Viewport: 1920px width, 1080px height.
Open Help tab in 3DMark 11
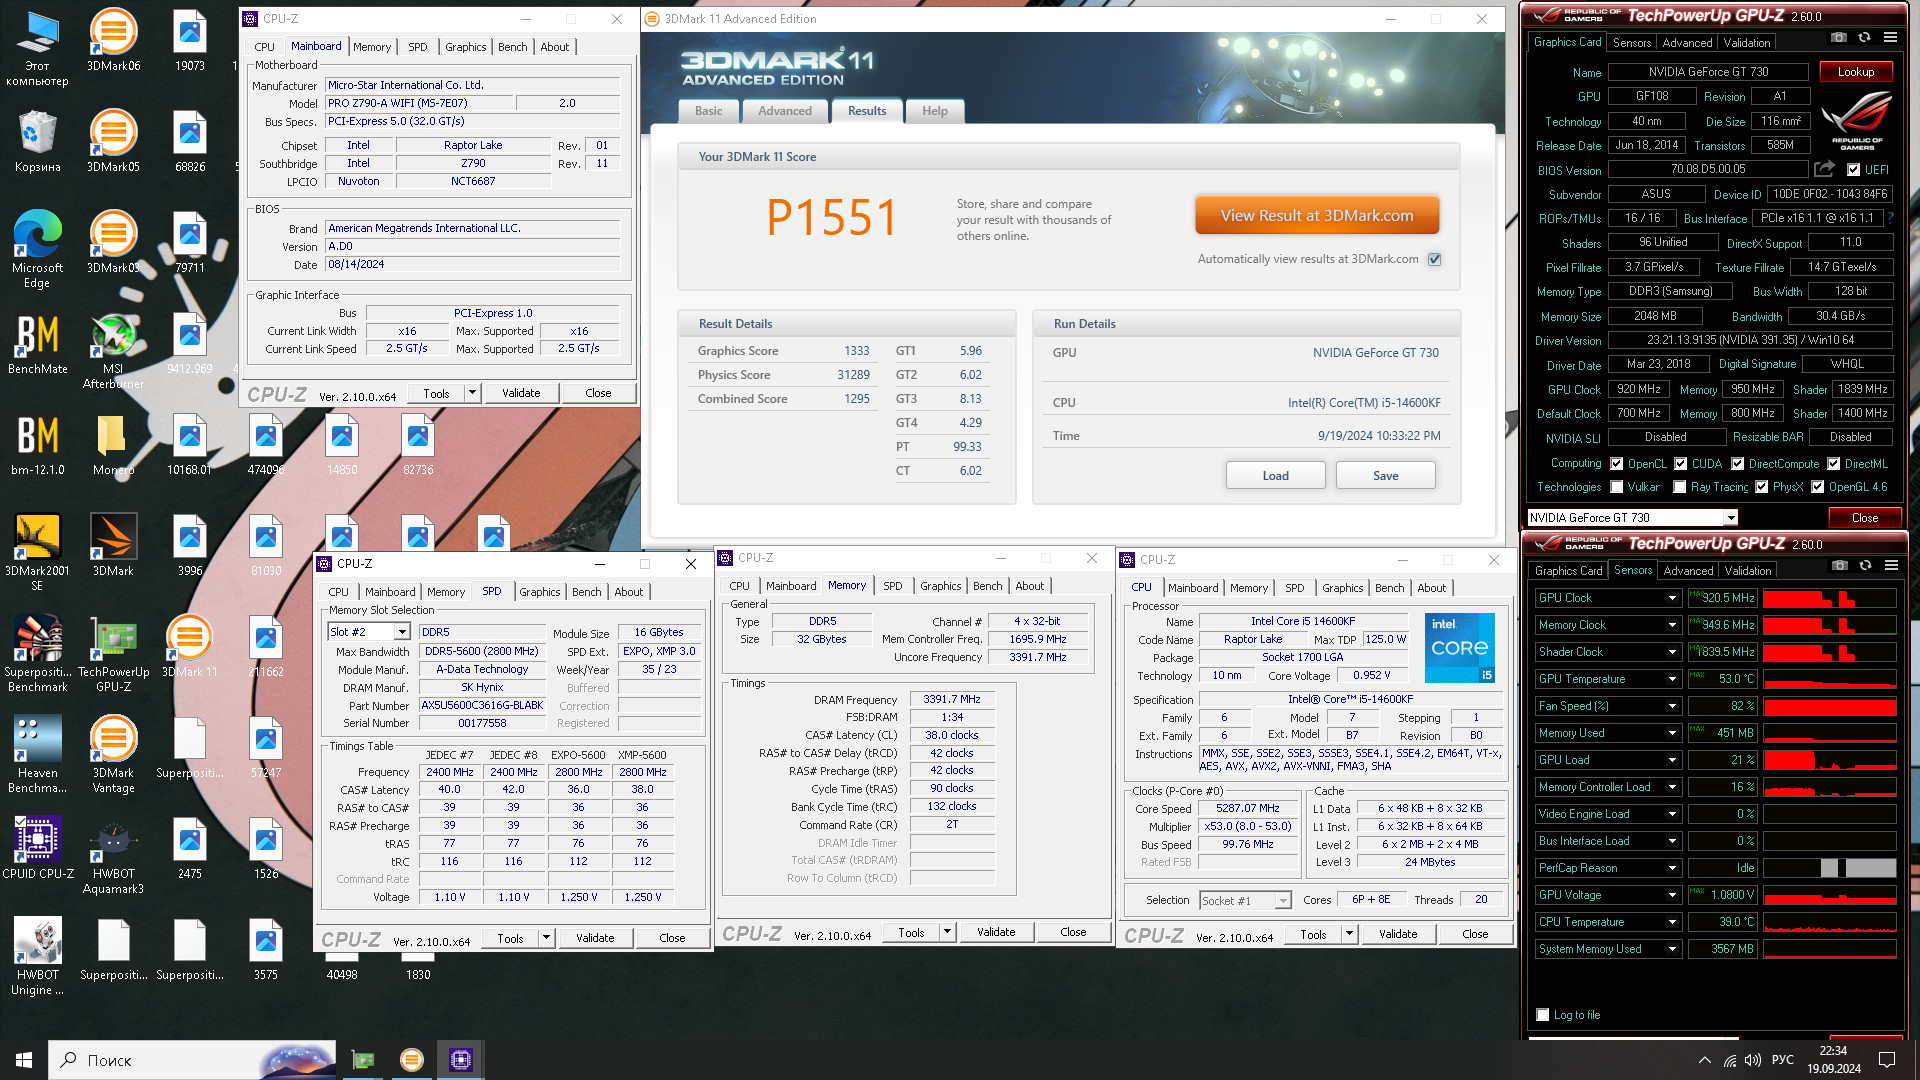click(935, 111)
